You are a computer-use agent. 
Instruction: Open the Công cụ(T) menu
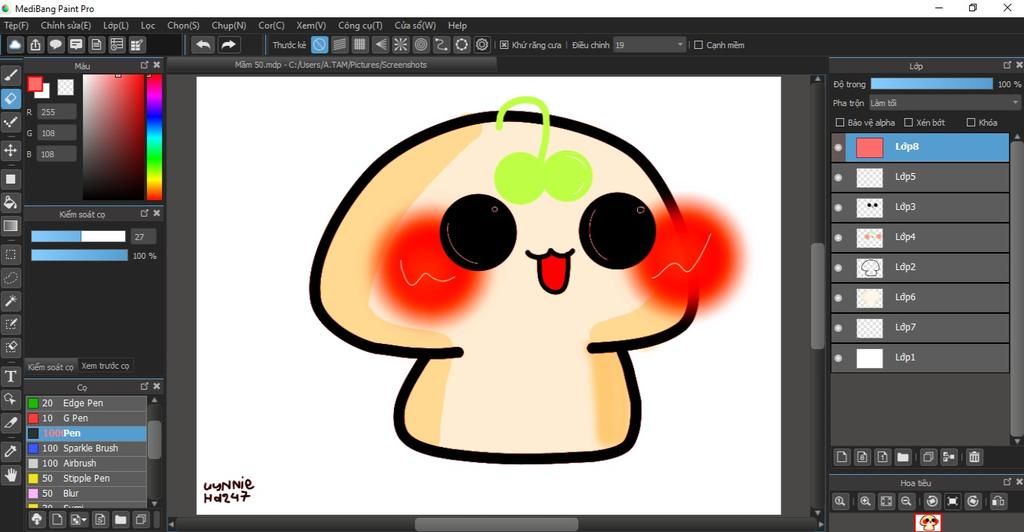[360, 25]
